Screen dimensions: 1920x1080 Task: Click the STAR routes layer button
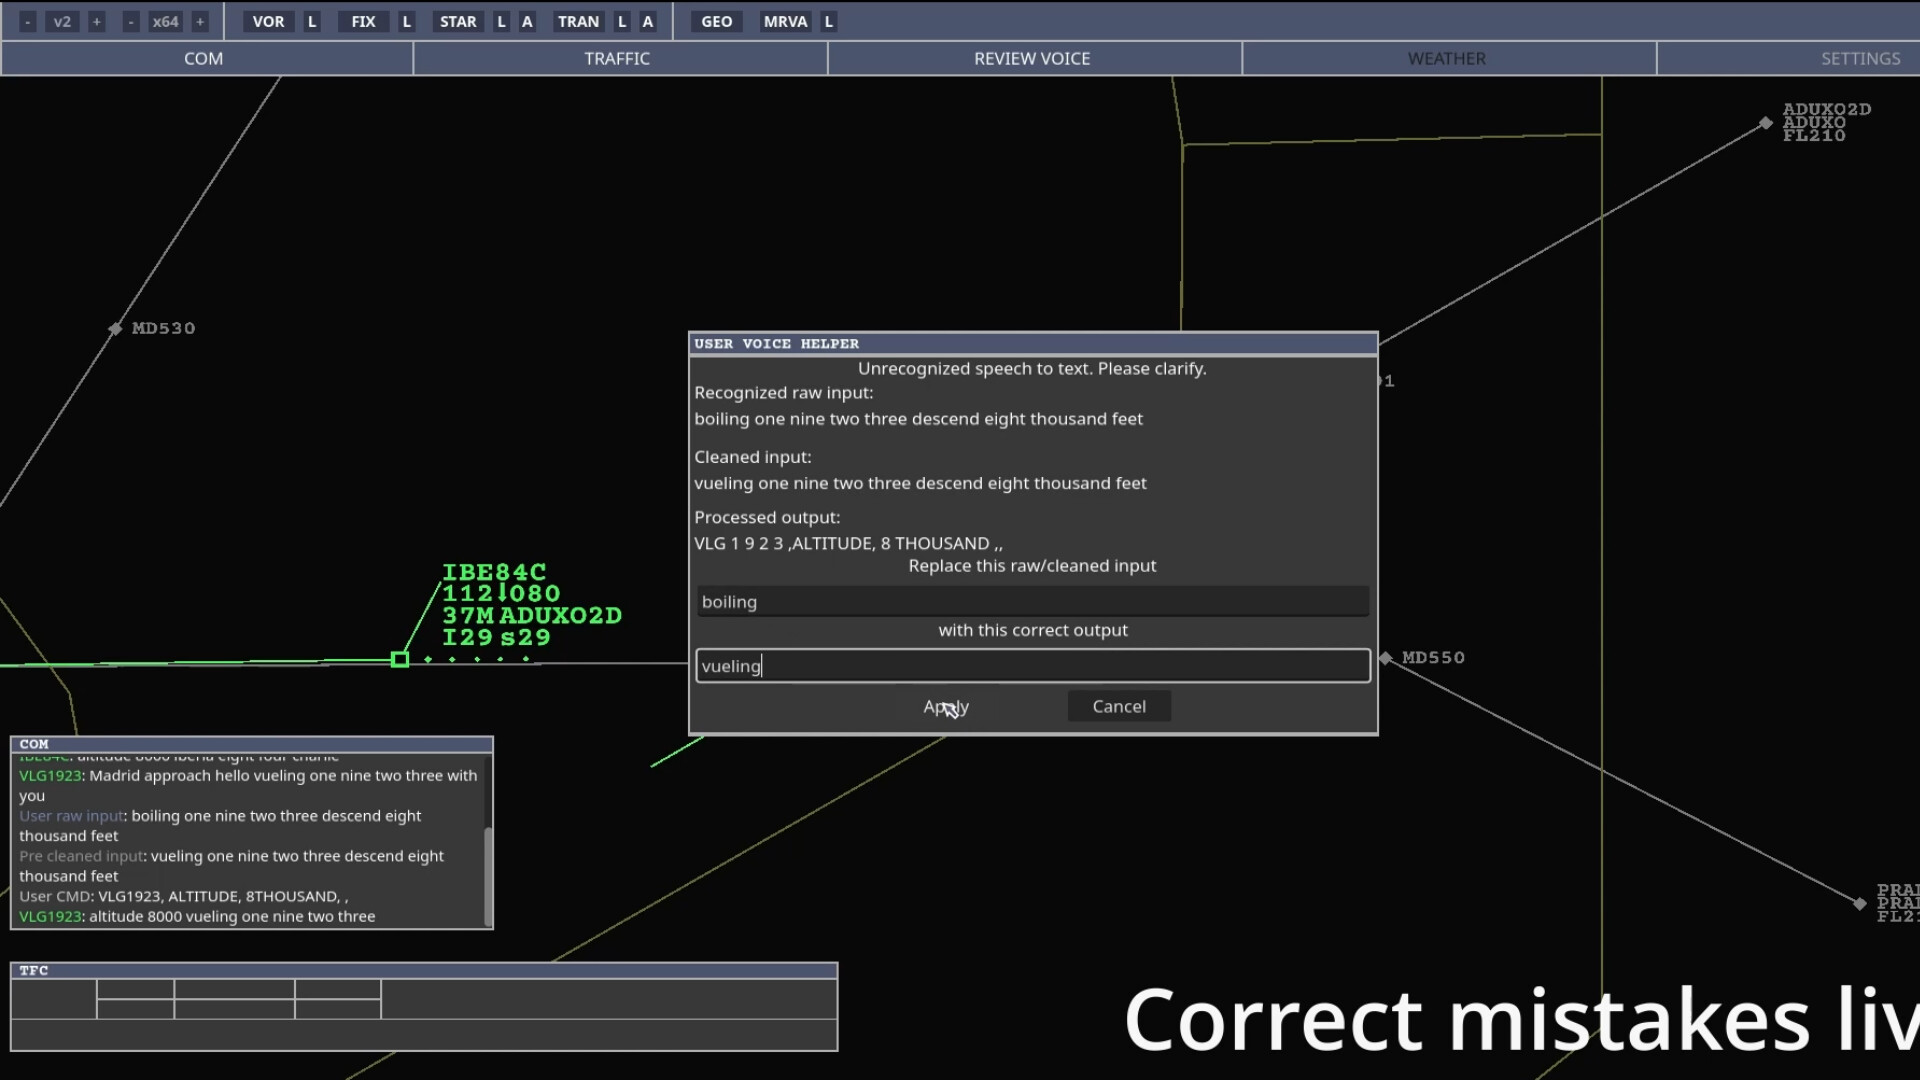458,21
